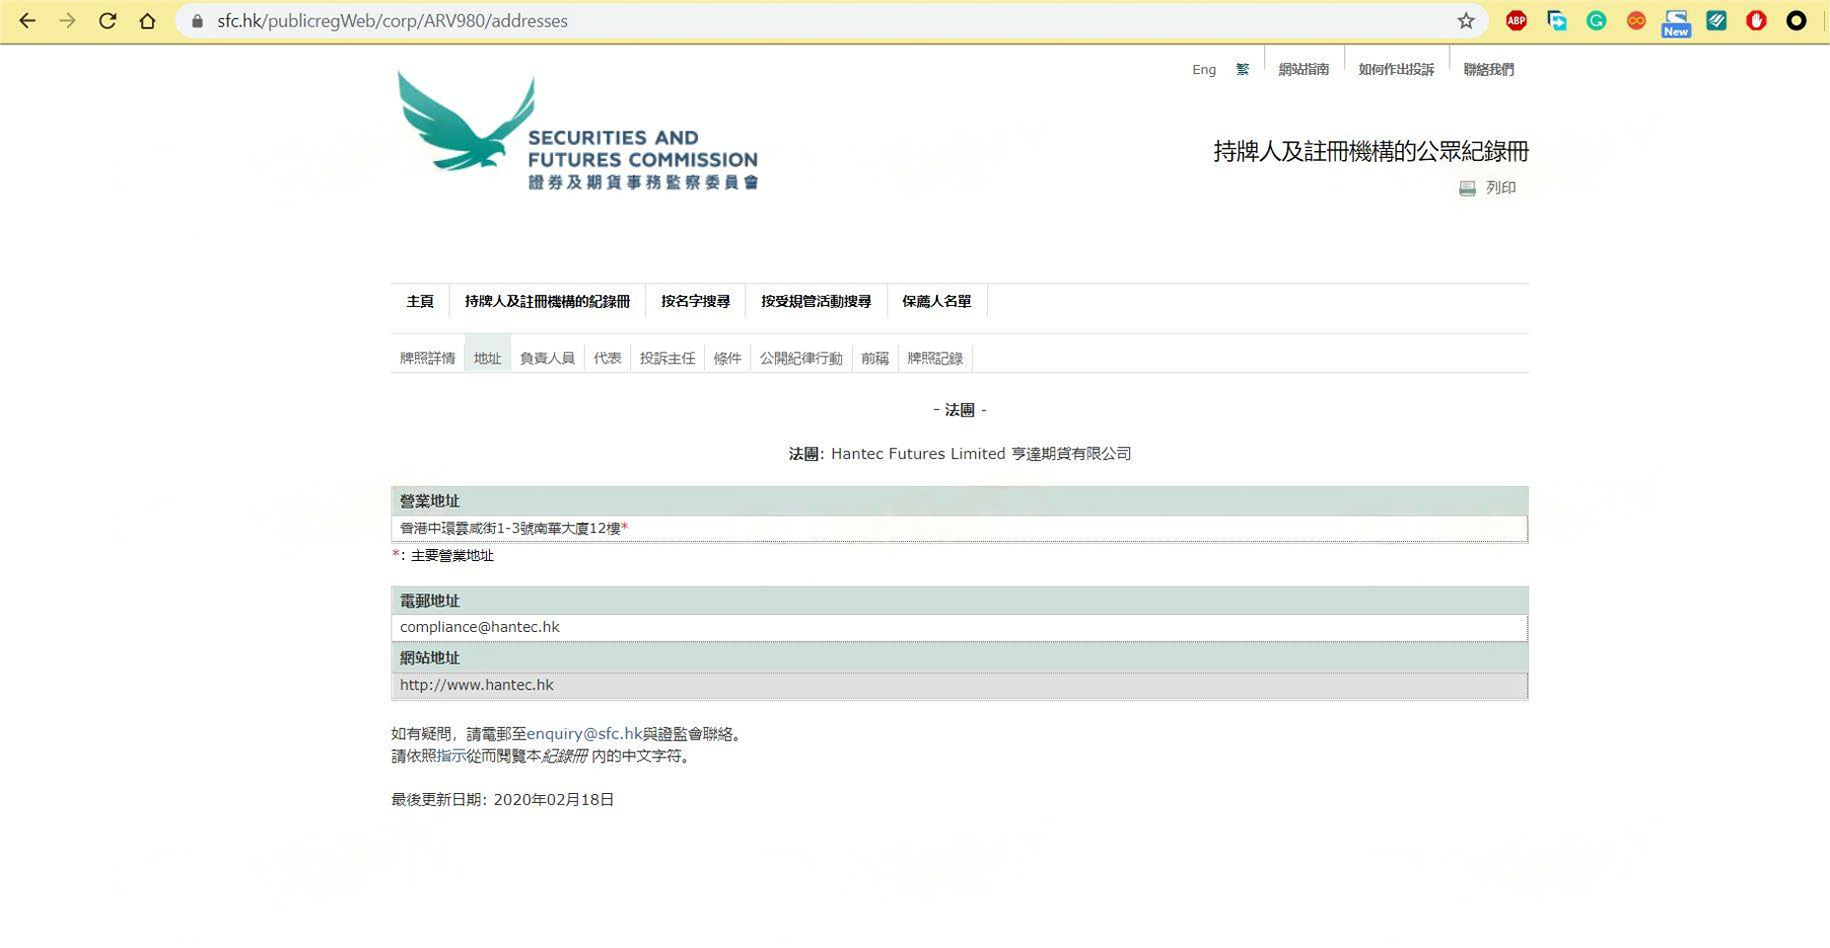Image resolution: width=1830 pixels, height=948 pixels.
Task: Switch to 條件 tab
Action: click(x=727, y=358)
